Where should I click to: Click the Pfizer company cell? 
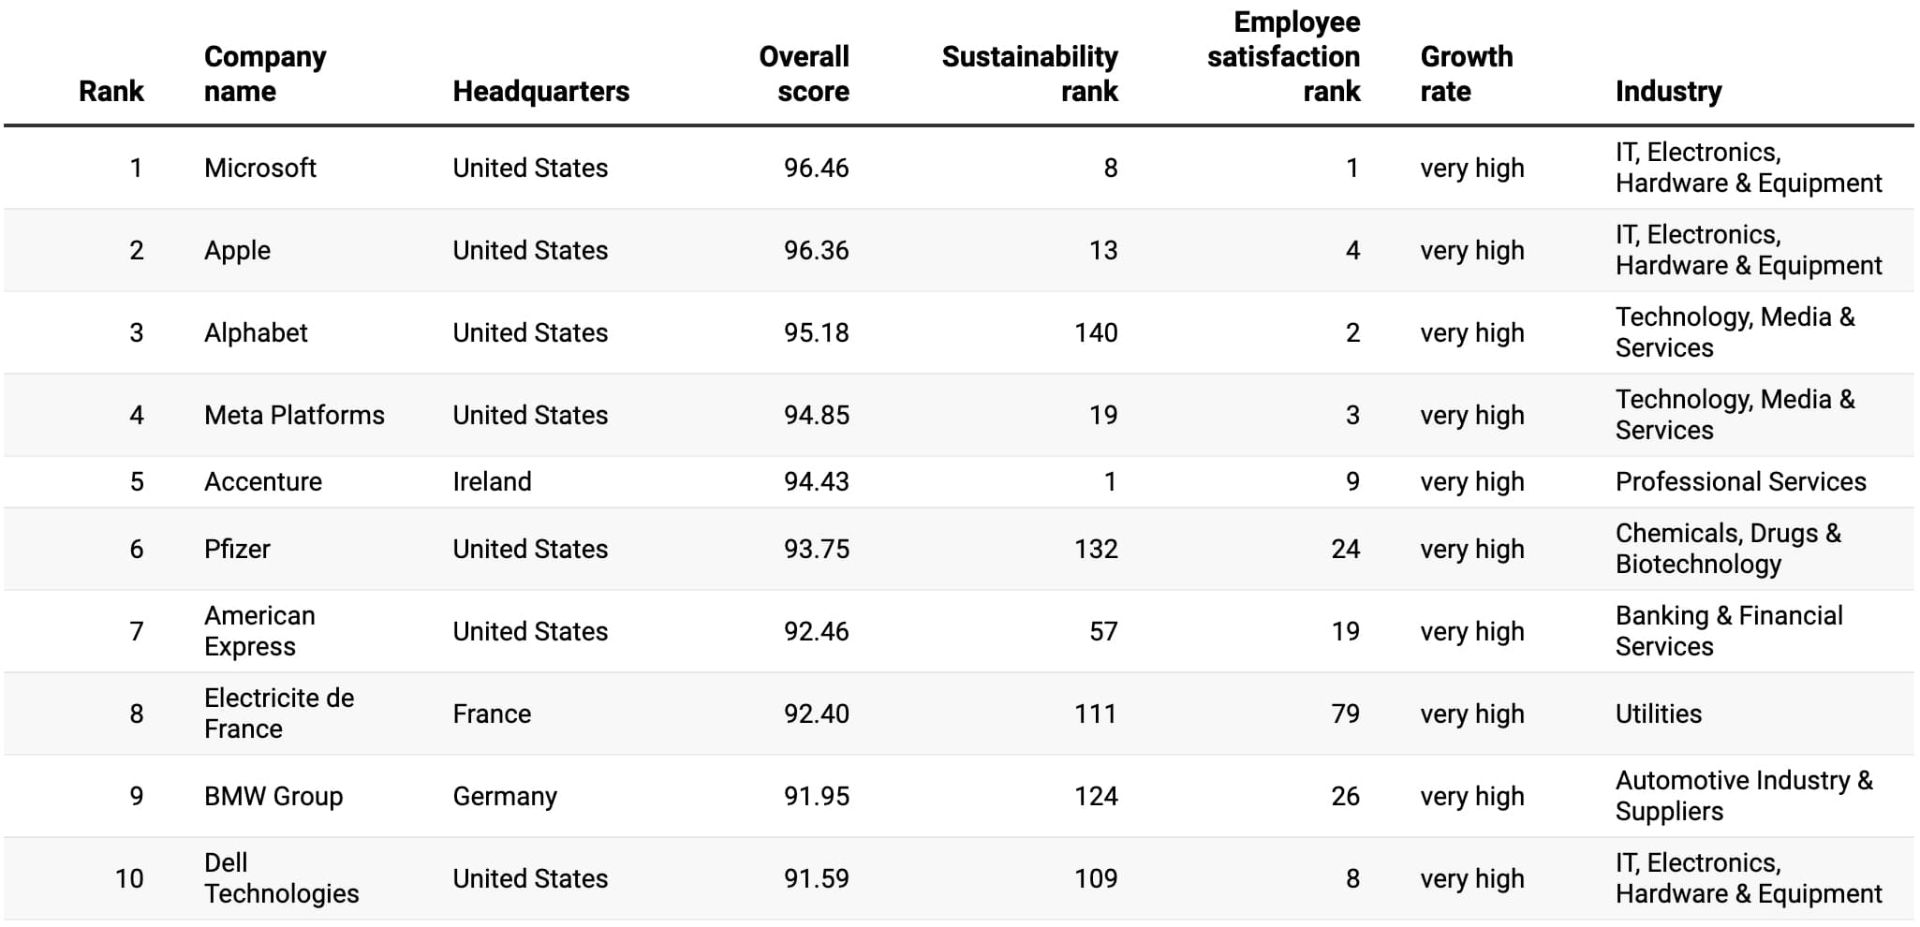point(237,549)
